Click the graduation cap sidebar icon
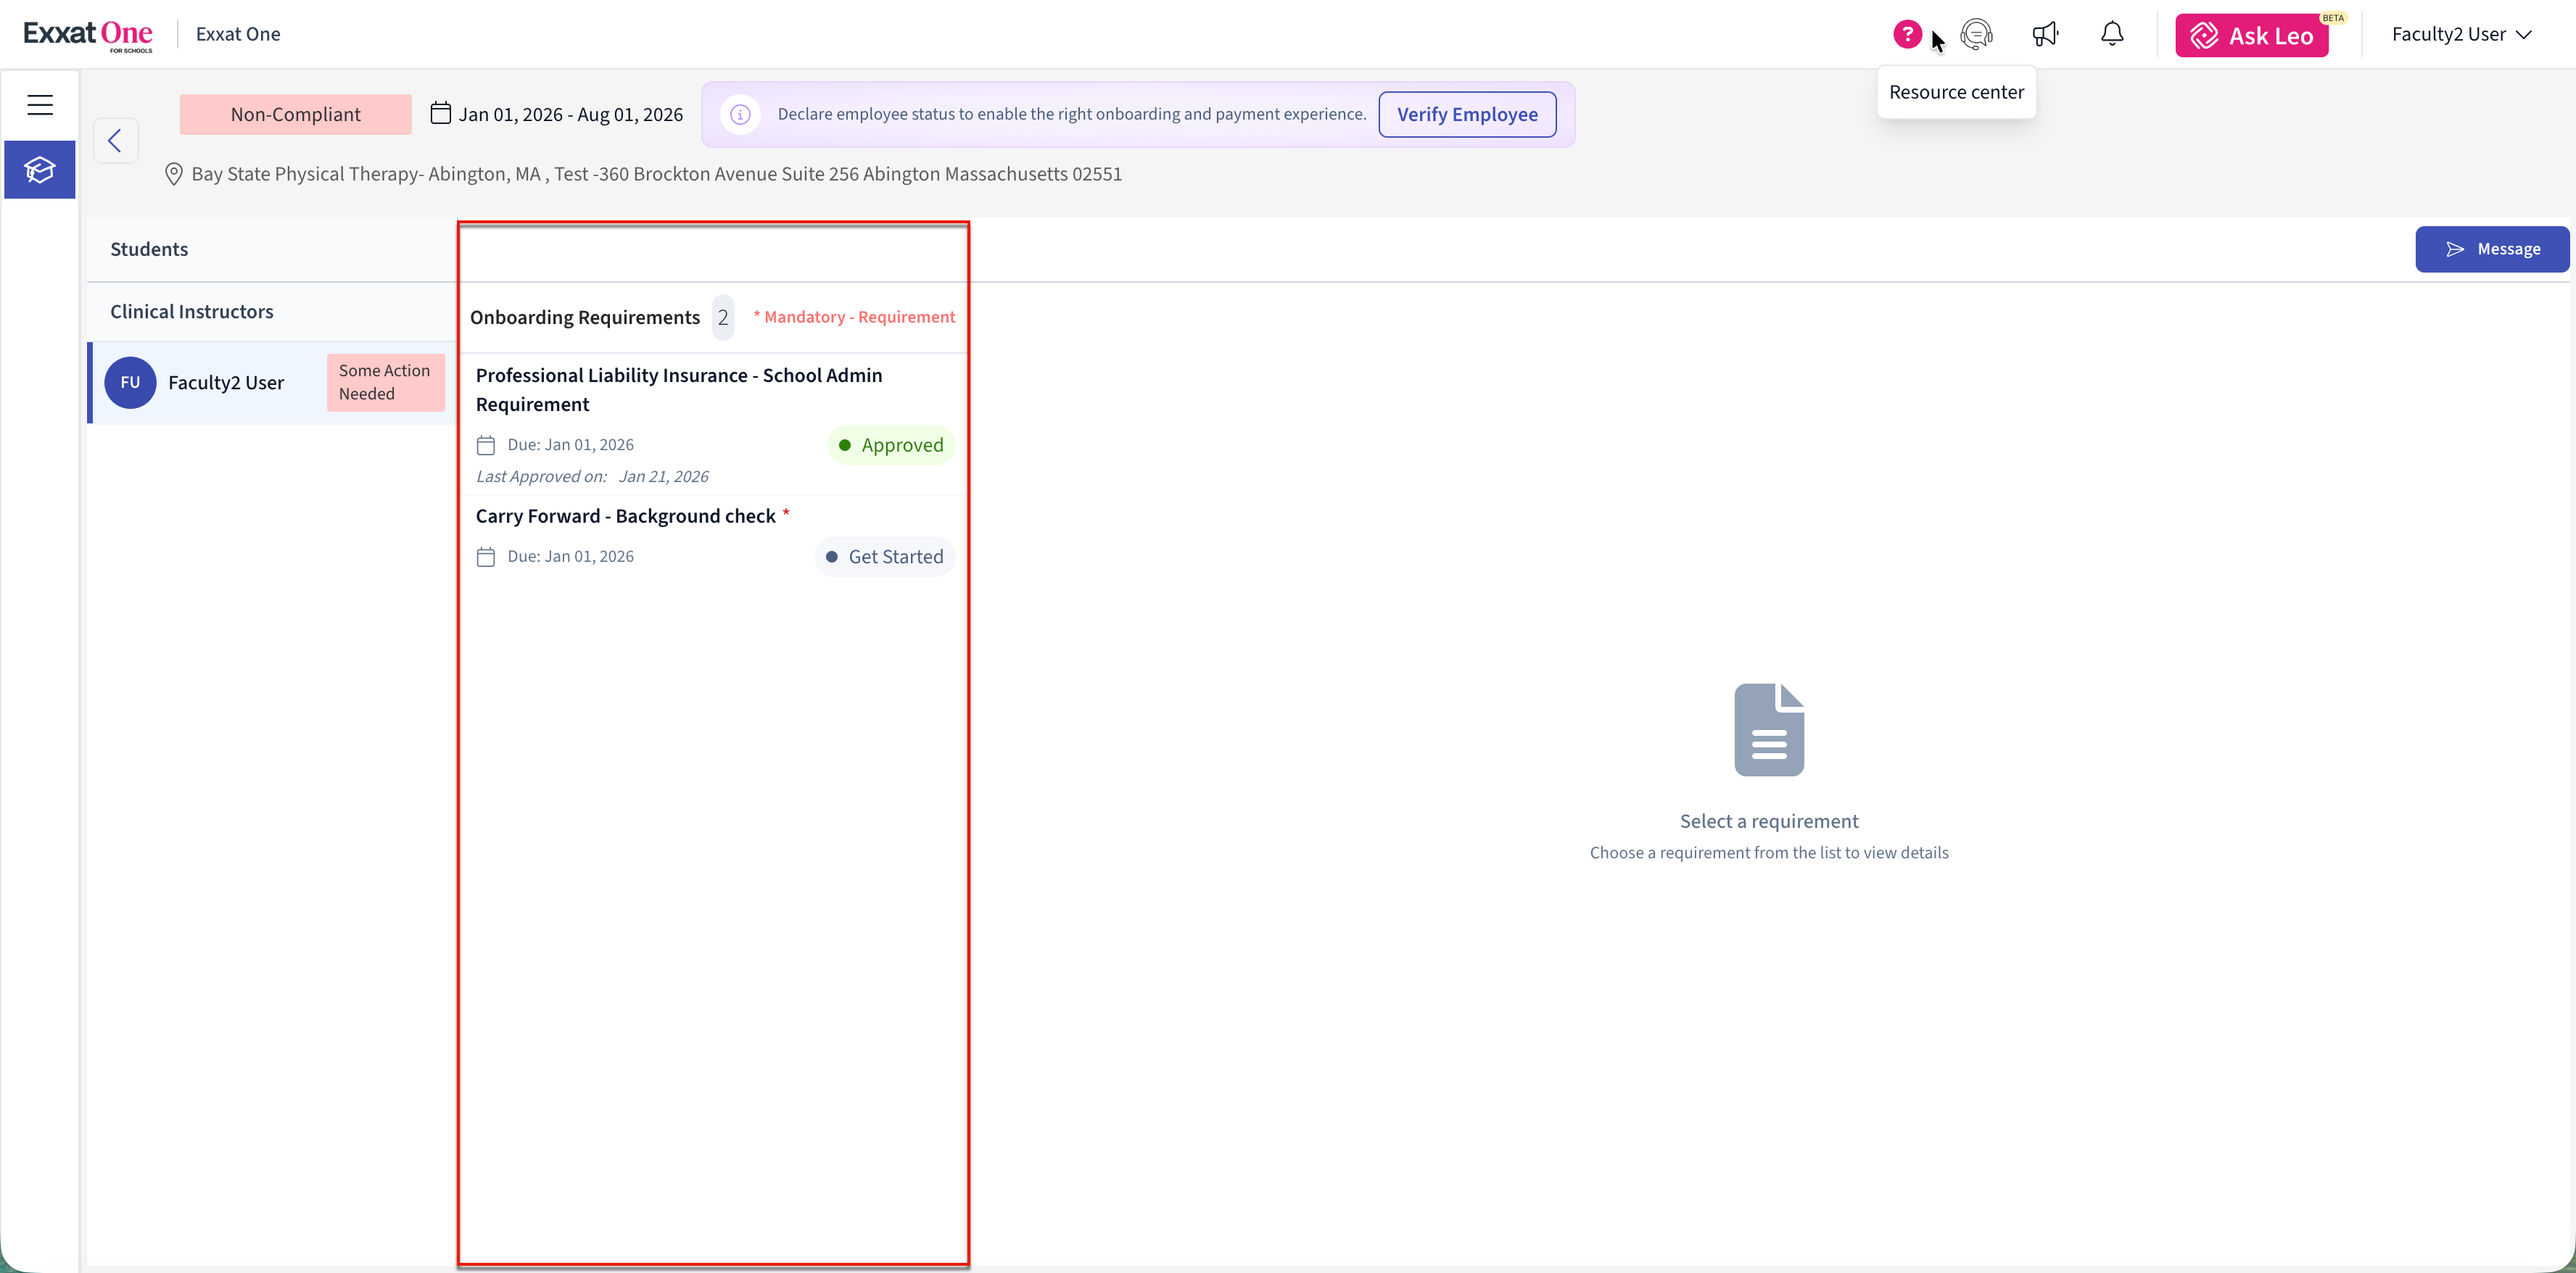 (40, 170)
